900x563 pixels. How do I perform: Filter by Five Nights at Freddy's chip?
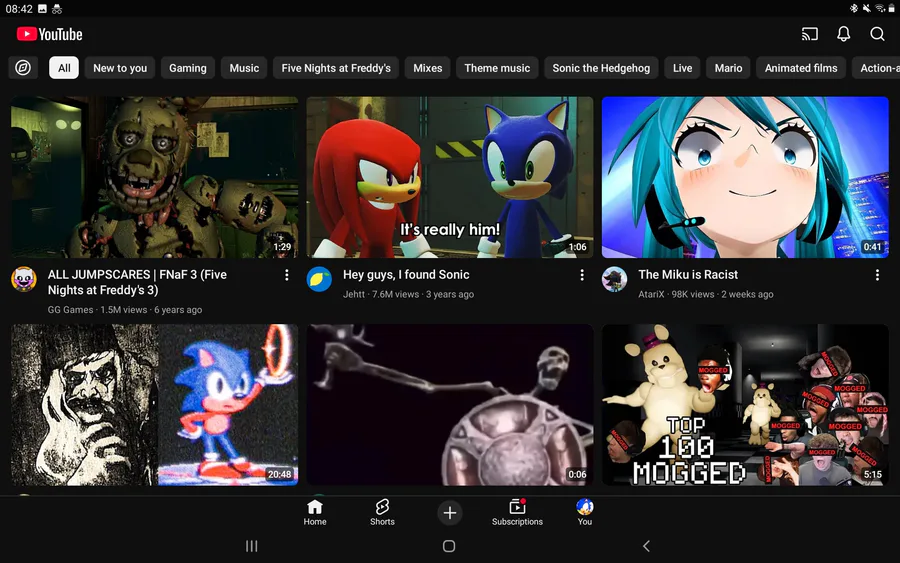coord(336,68)
